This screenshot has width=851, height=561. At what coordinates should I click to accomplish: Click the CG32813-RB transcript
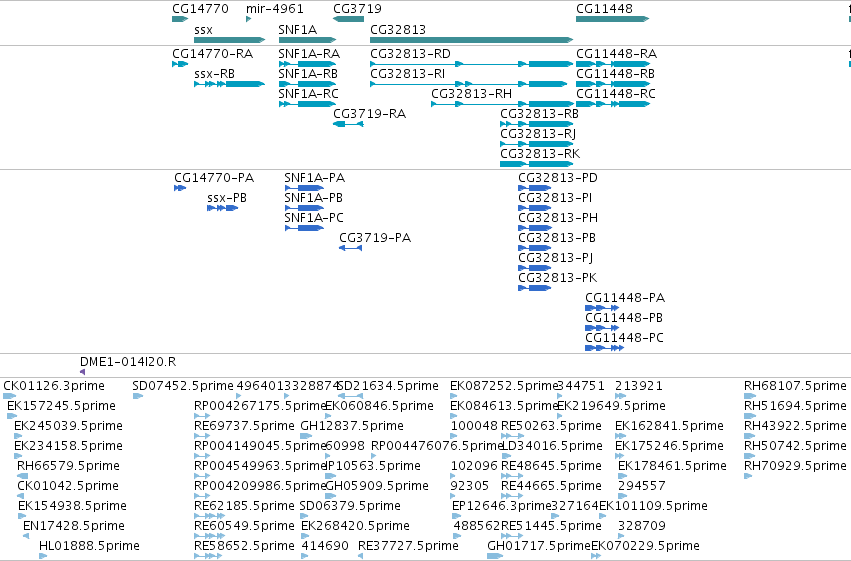[x=537, y=124]
